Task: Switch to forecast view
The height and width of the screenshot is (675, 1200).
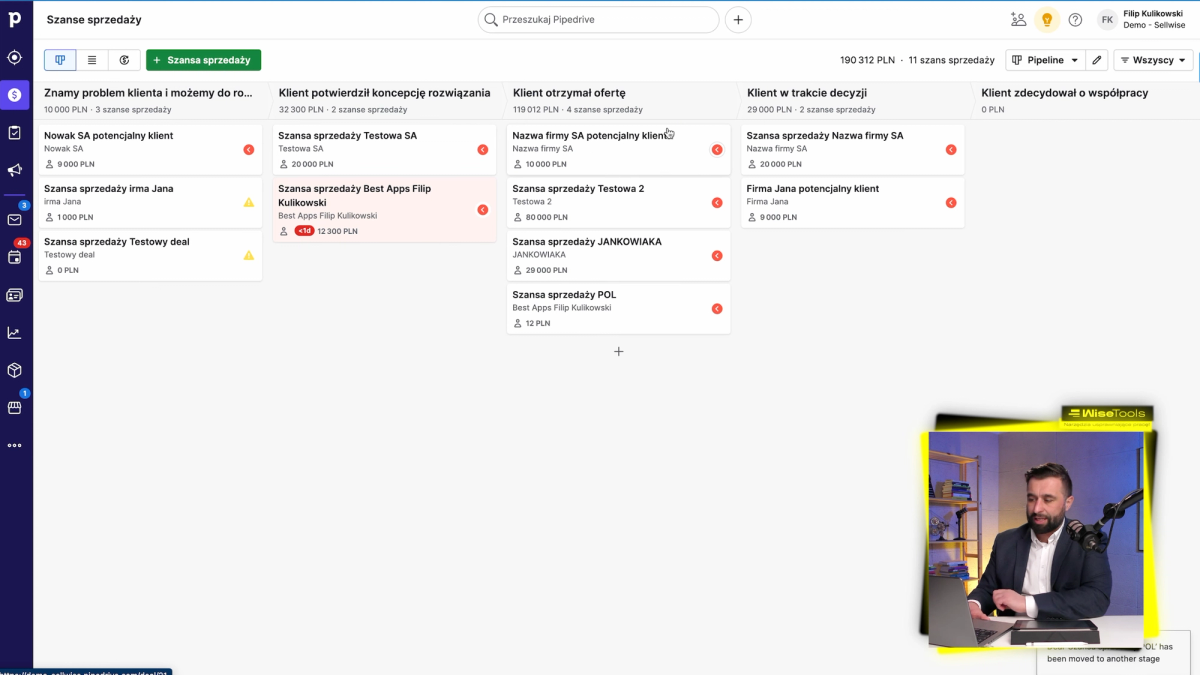Action: [x=124, y=60]
